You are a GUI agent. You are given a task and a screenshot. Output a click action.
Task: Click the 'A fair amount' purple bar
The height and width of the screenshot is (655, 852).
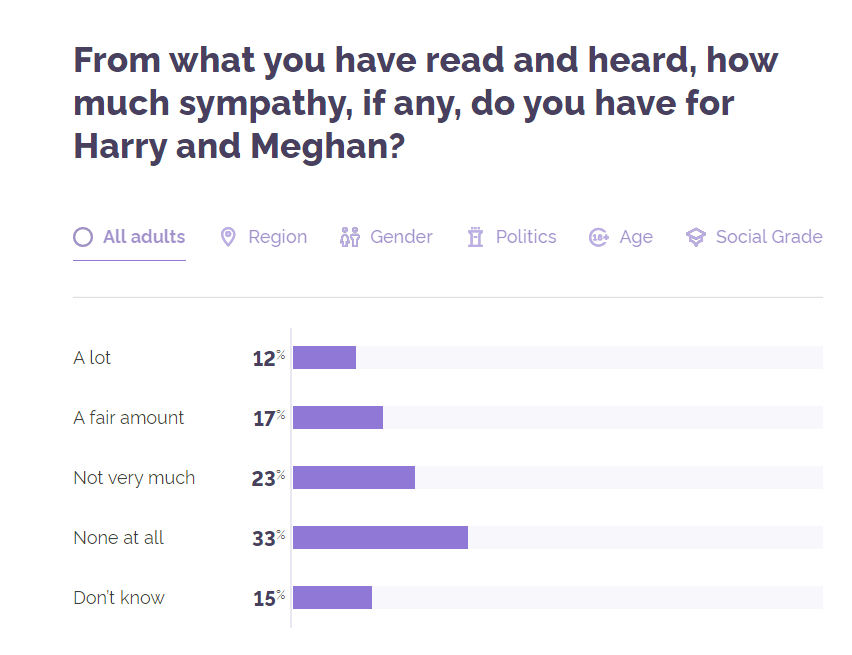click(x=337, y=418)
